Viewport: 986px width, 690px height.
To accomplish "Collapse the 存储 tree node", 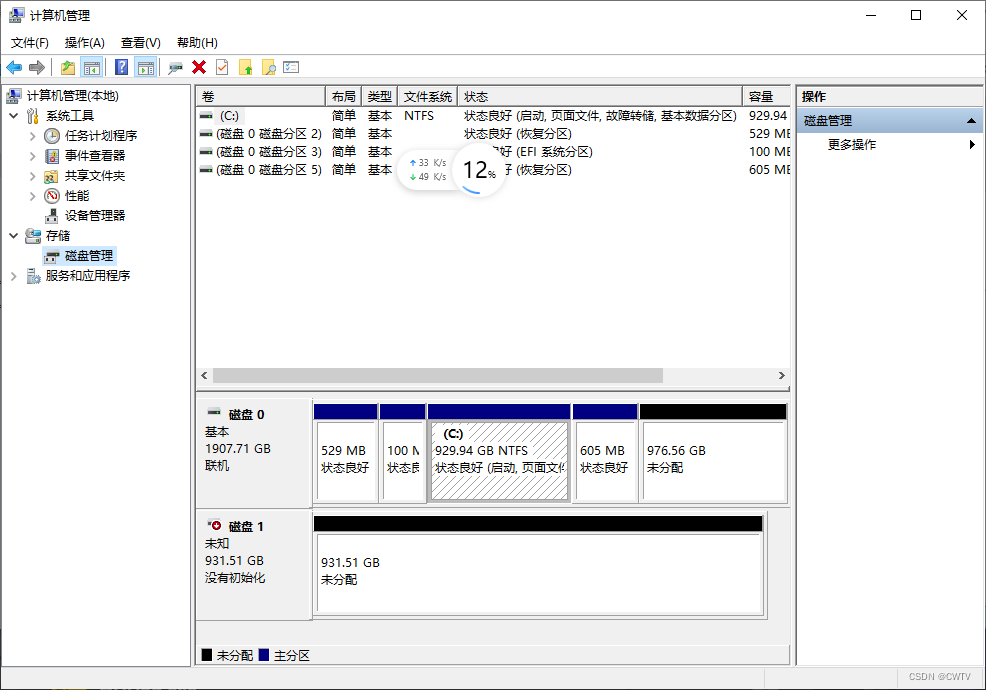I will click(x=14, y=236).
